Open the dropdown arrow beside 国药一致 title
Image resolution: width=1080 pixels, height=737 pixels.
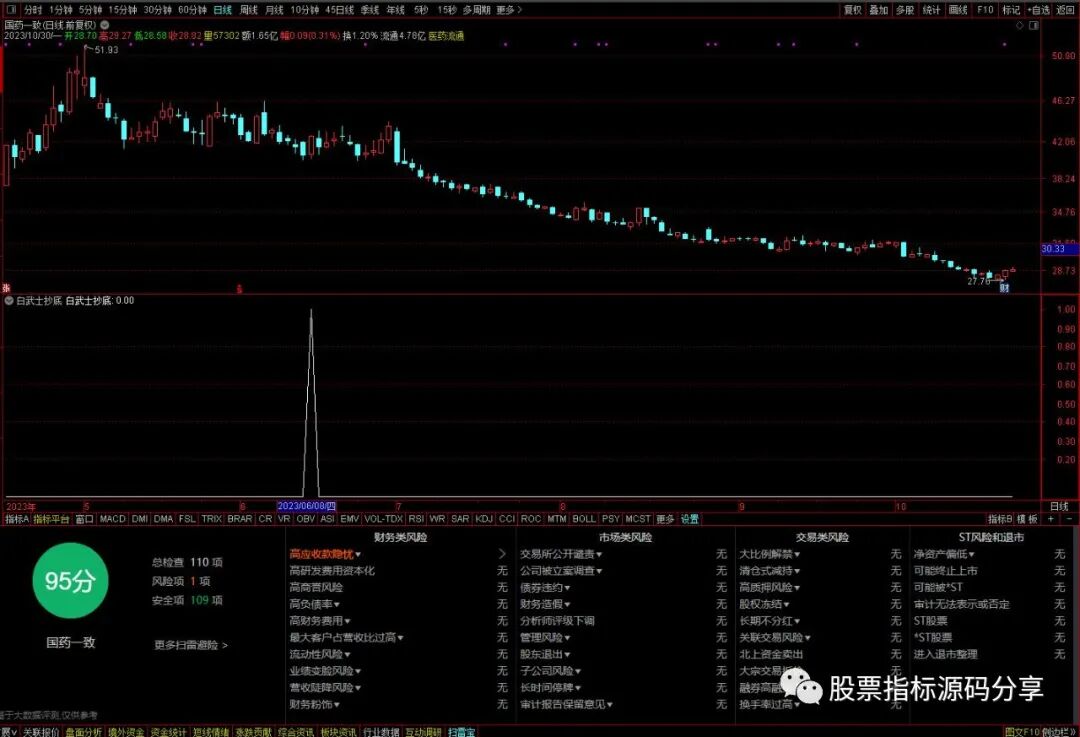105,25
